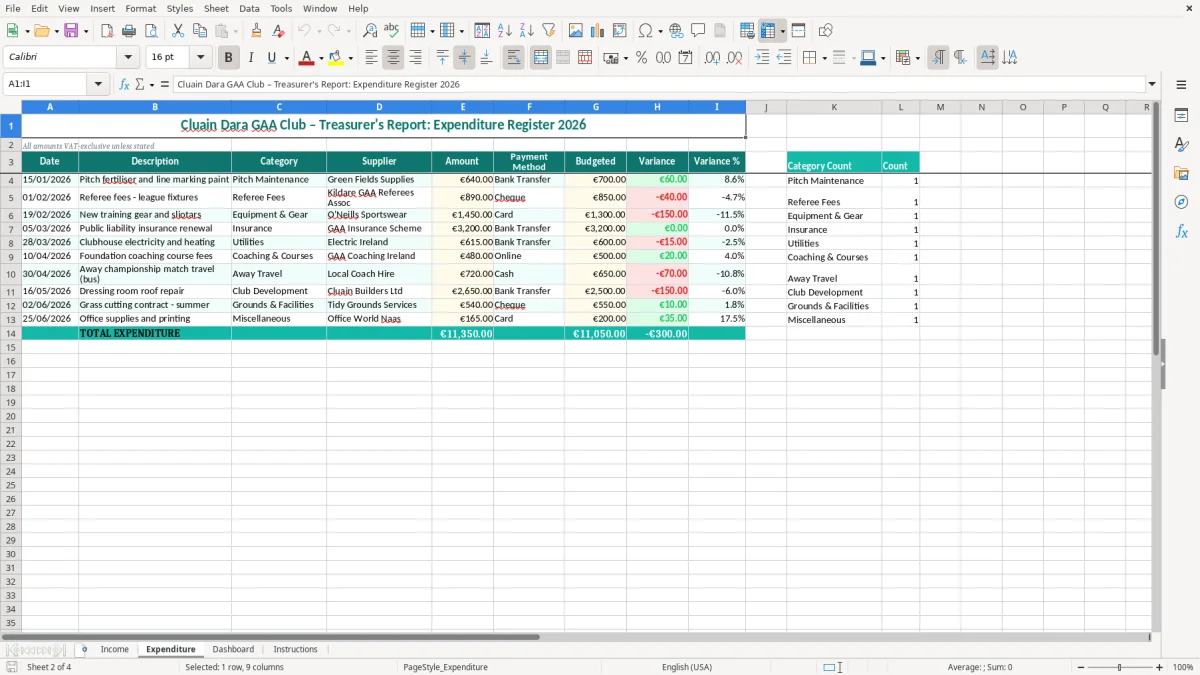This screenshot has height=675, width=1200.
Task: Open the Borders dropdown arrow
Action: 825,58
